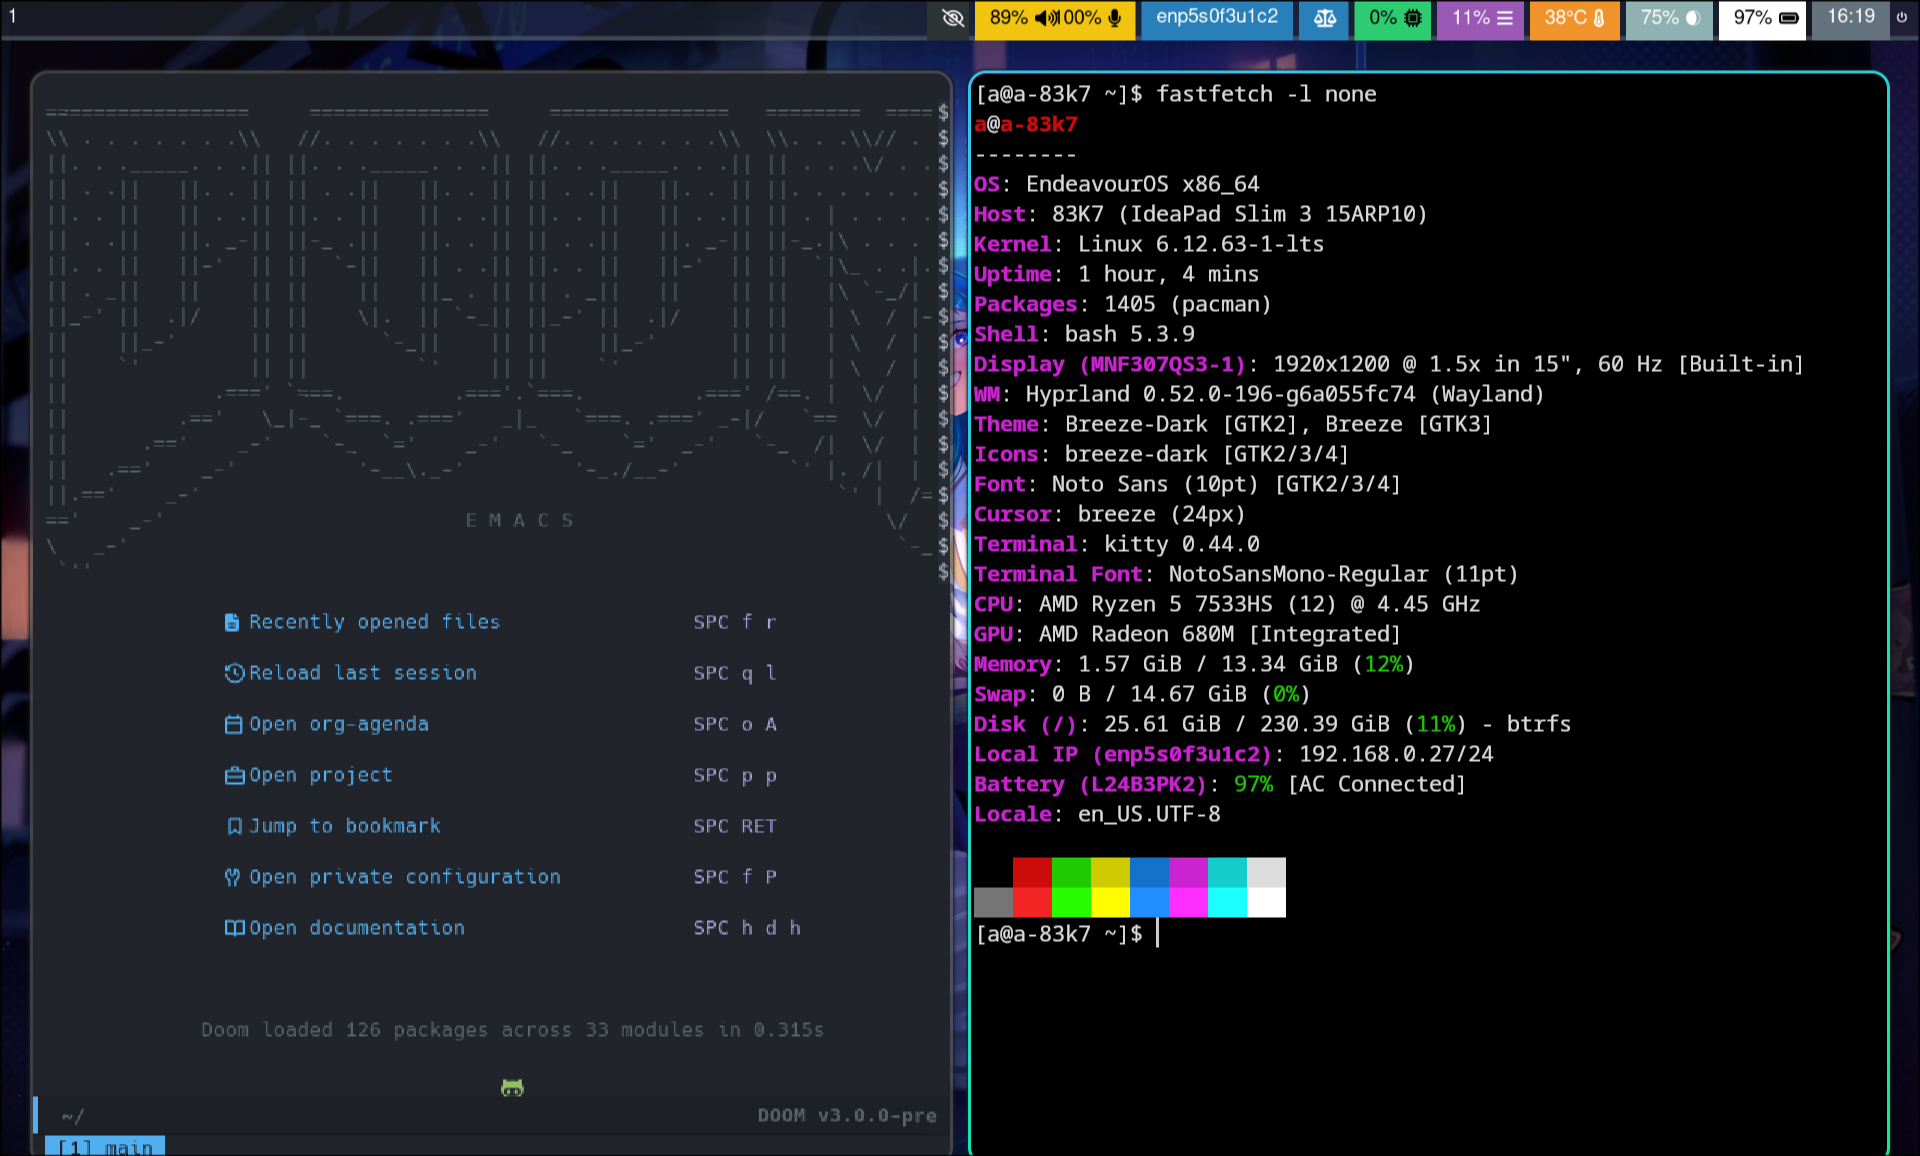Screen dimensions: 1920x1156
Task: Click the [1] main label in the Emacs modeline
Action: click(x=103, y=1146)
